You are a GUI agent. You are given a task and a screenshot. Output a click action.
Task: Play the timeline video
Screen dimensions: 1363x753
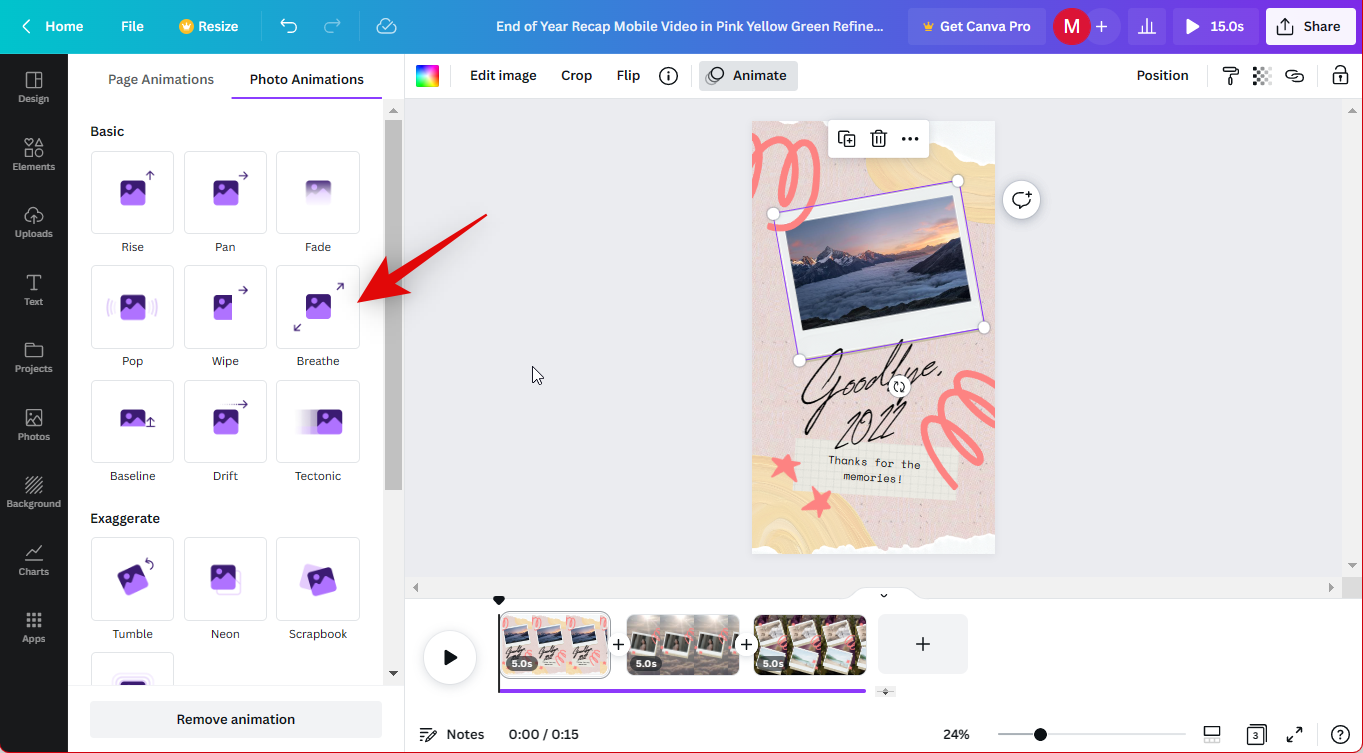pyautogui.click(x=450, y=657)
